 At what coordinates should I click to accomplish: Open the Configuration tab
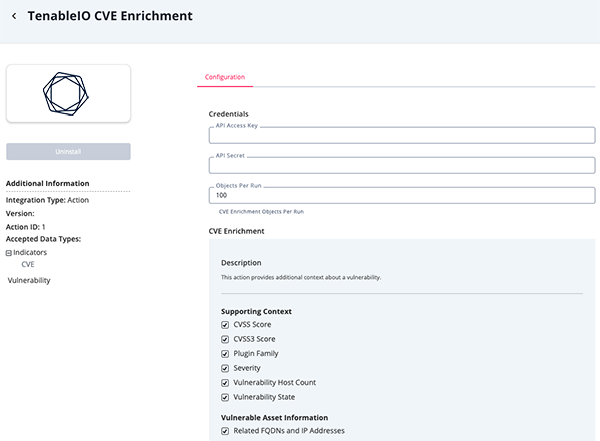[225, 77]
